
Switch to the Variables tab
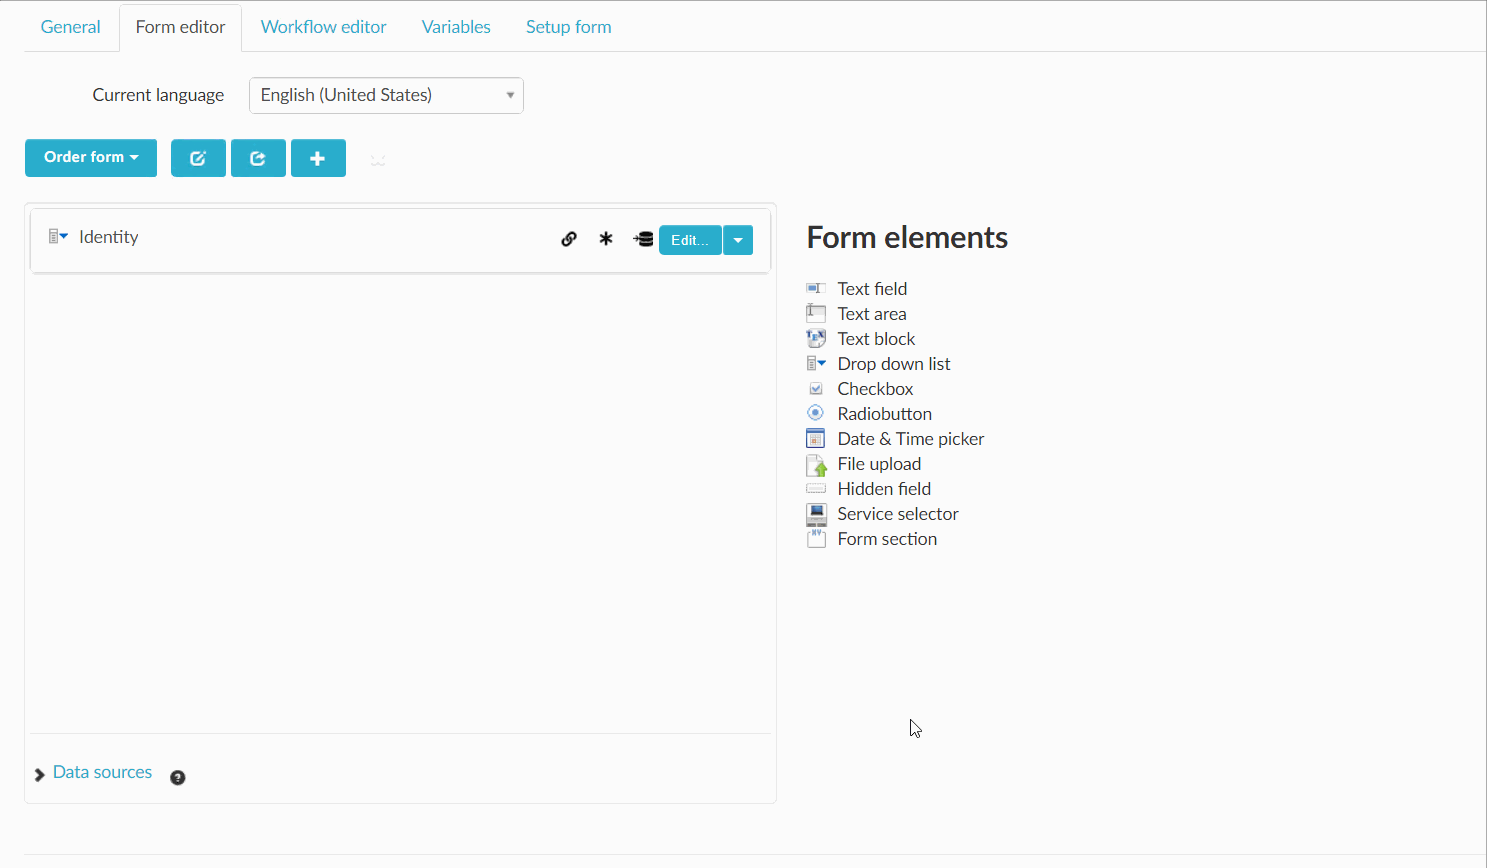pos(456,27)
